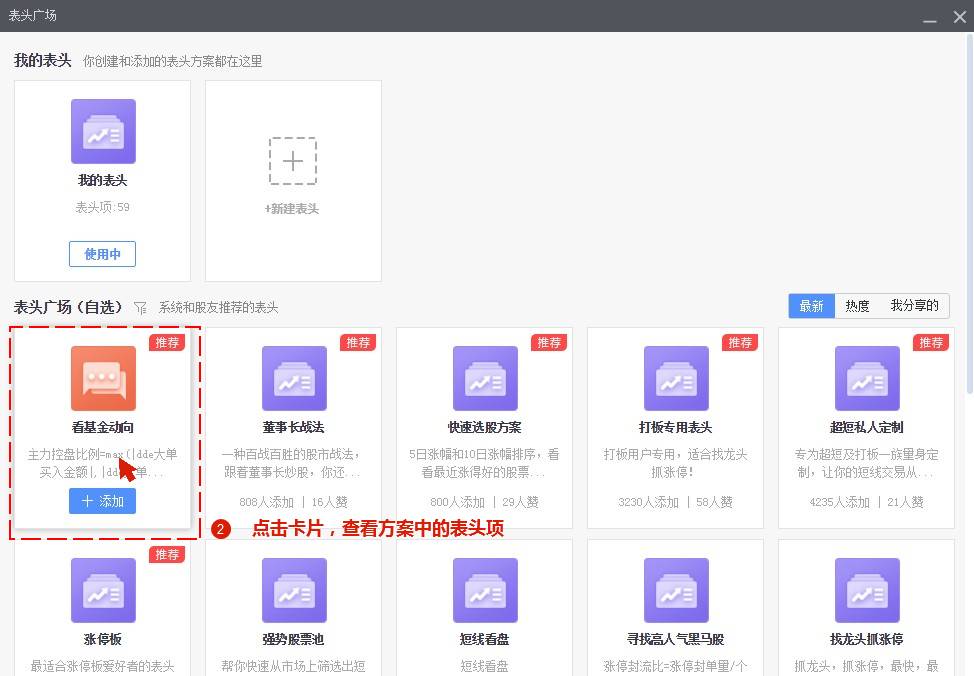Click the 打板专用表头 description text

pos(675,463)
